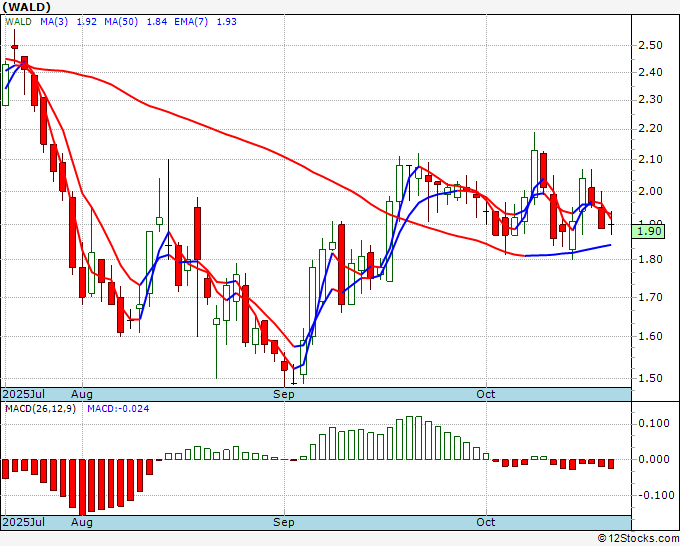This screenshot has height=546, width=680.
Task: Open the 12Stocks.com copyright link
Action: point(638,539)
